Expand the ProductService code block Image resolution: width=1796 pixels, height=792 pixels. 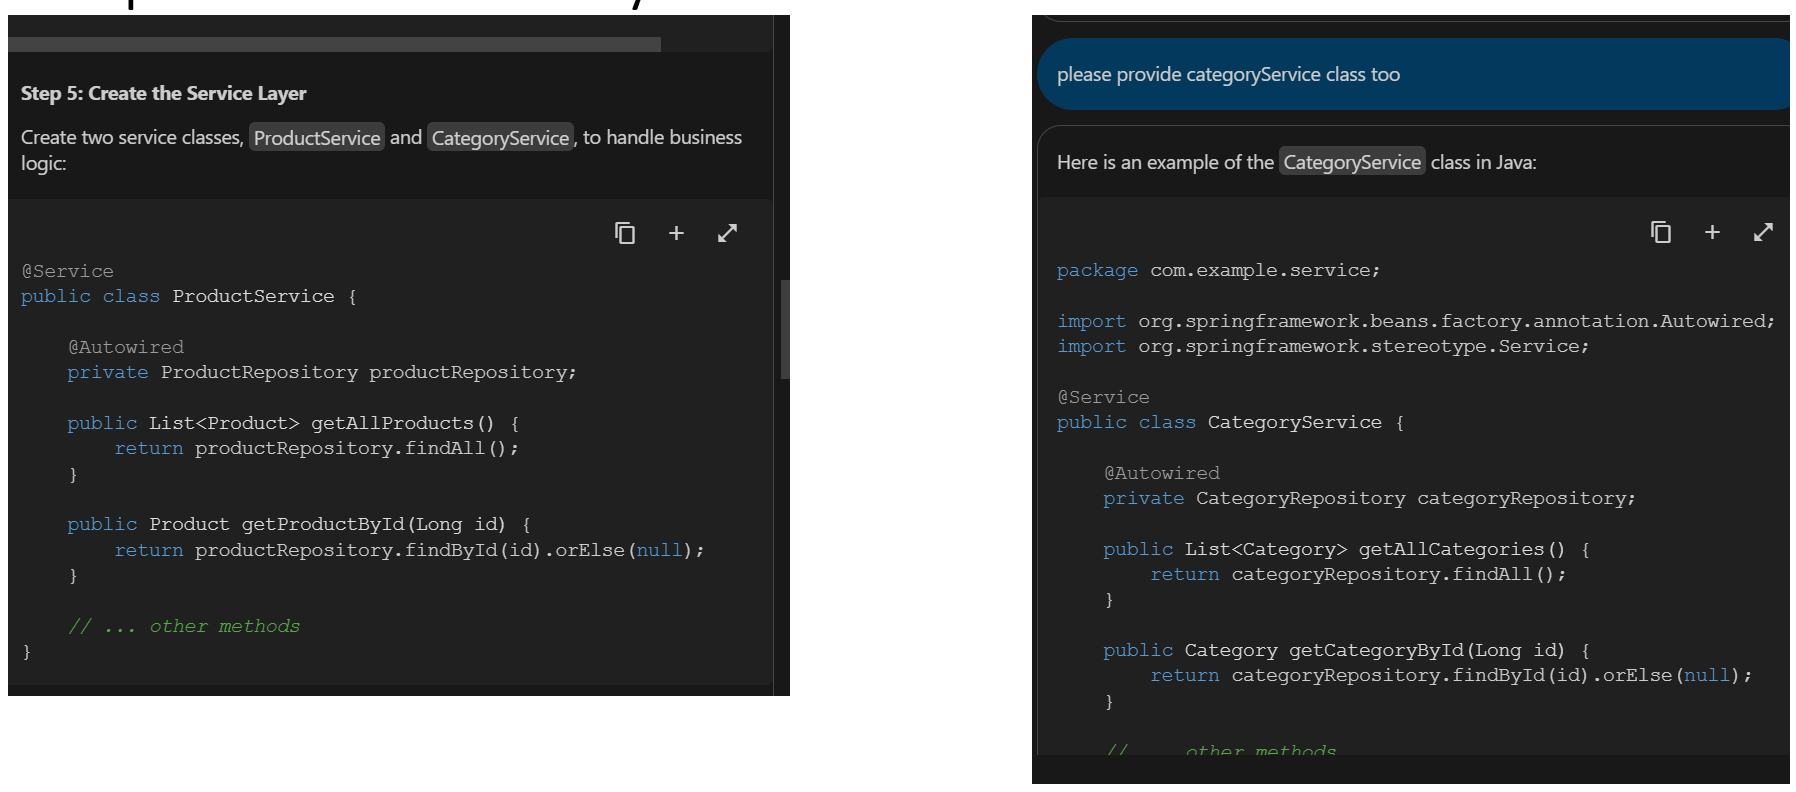tap(727, 233)
